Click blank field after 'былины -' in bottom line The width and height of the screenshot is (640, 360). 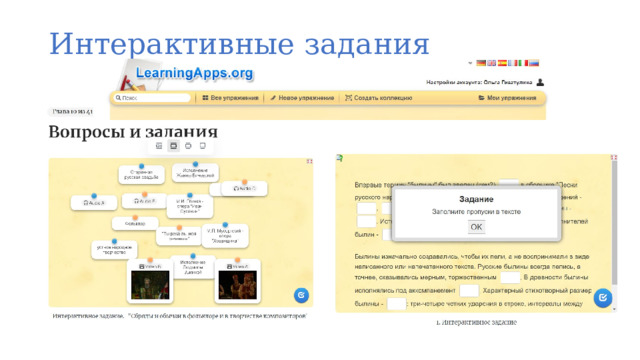[x=396, y=304]
